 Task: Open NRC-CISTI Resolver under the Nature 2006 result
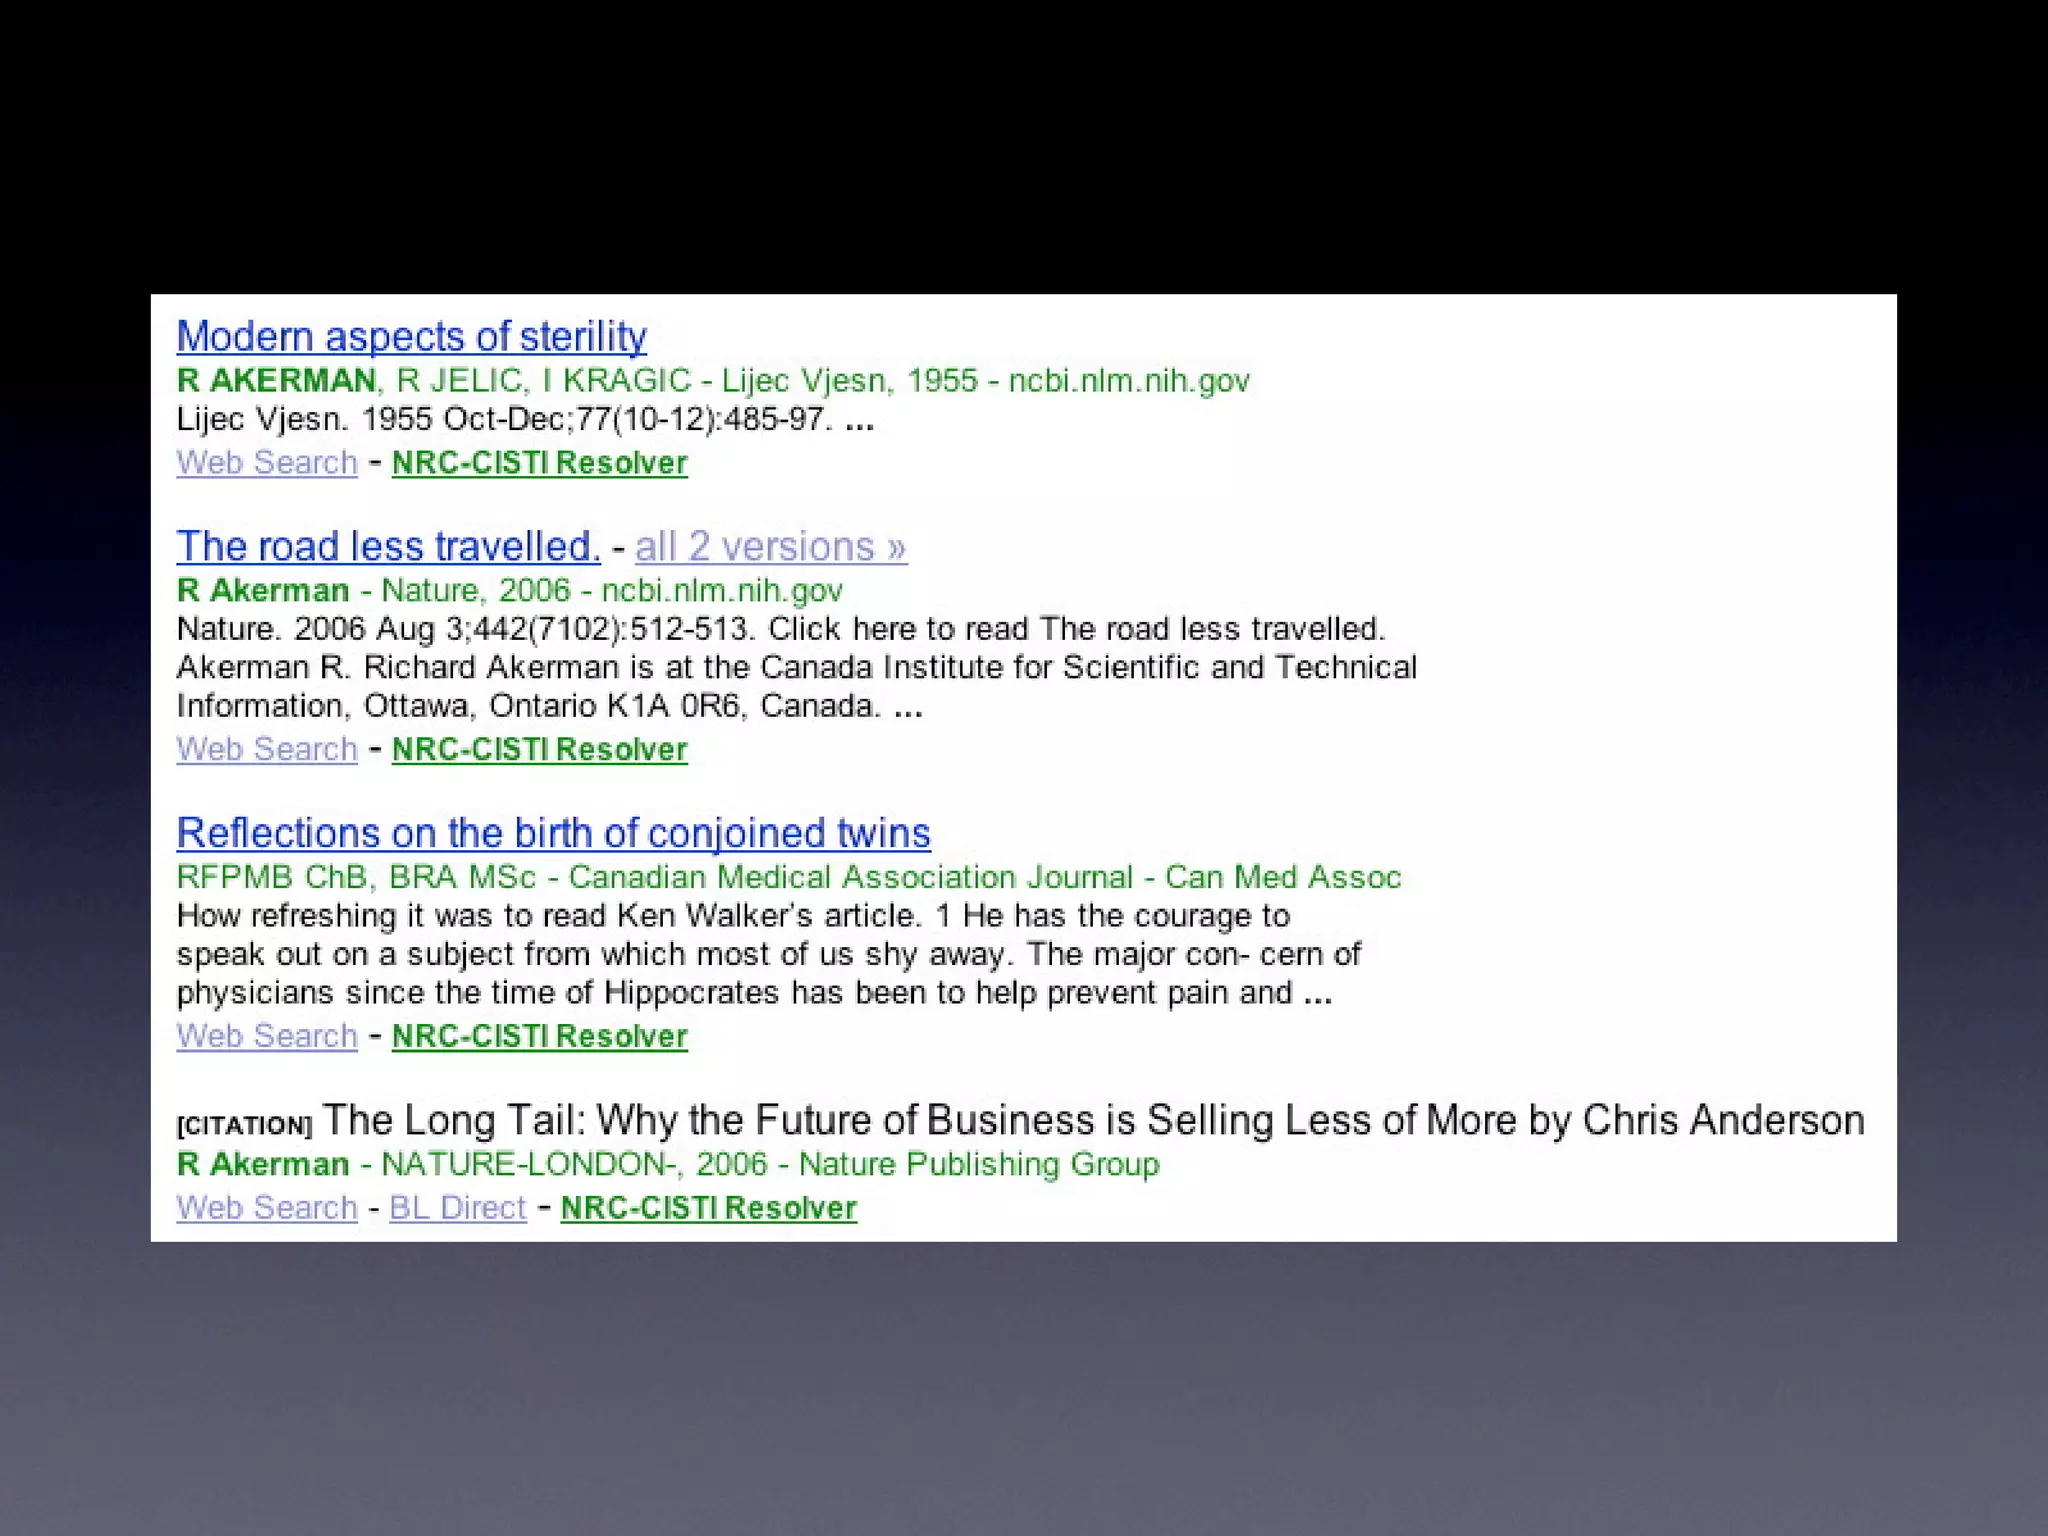pyautogui.click(x=539, y=749)
